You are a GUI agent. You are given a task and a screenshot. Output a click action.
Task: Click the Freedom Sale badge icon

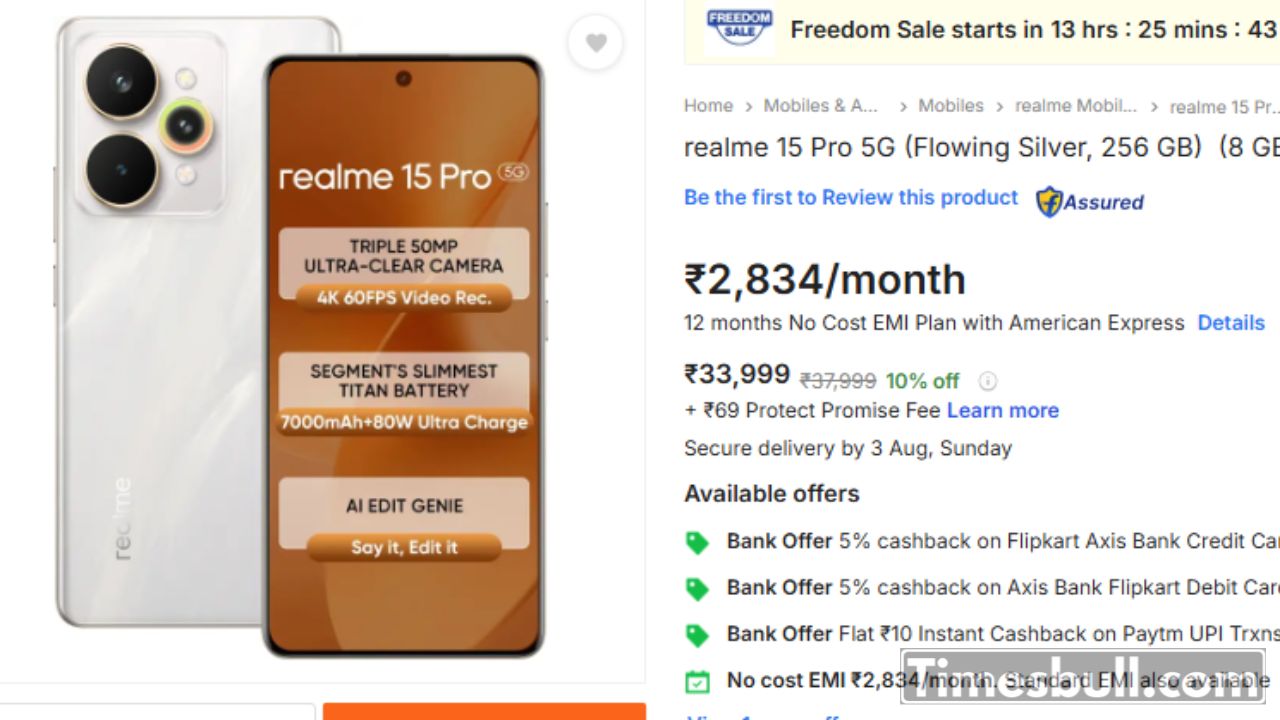(739, 27)
